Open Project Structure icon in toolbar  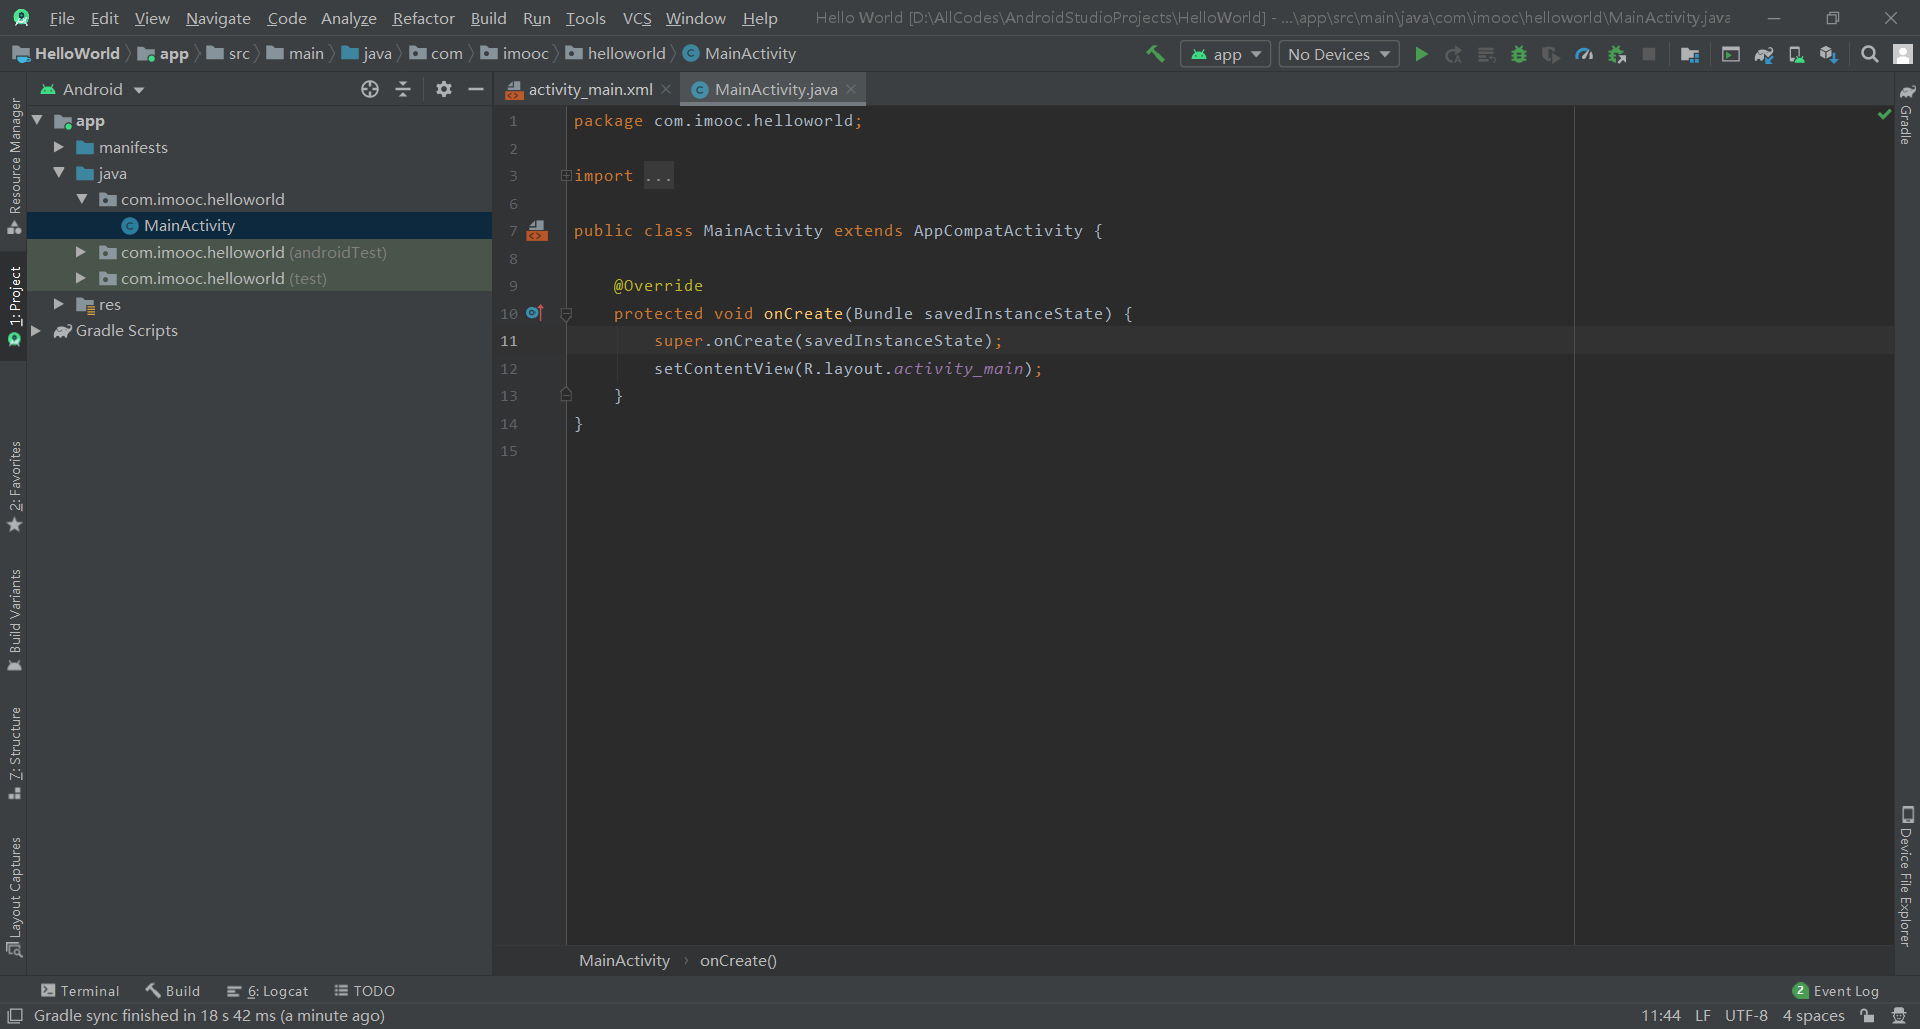click(1690, 54)
